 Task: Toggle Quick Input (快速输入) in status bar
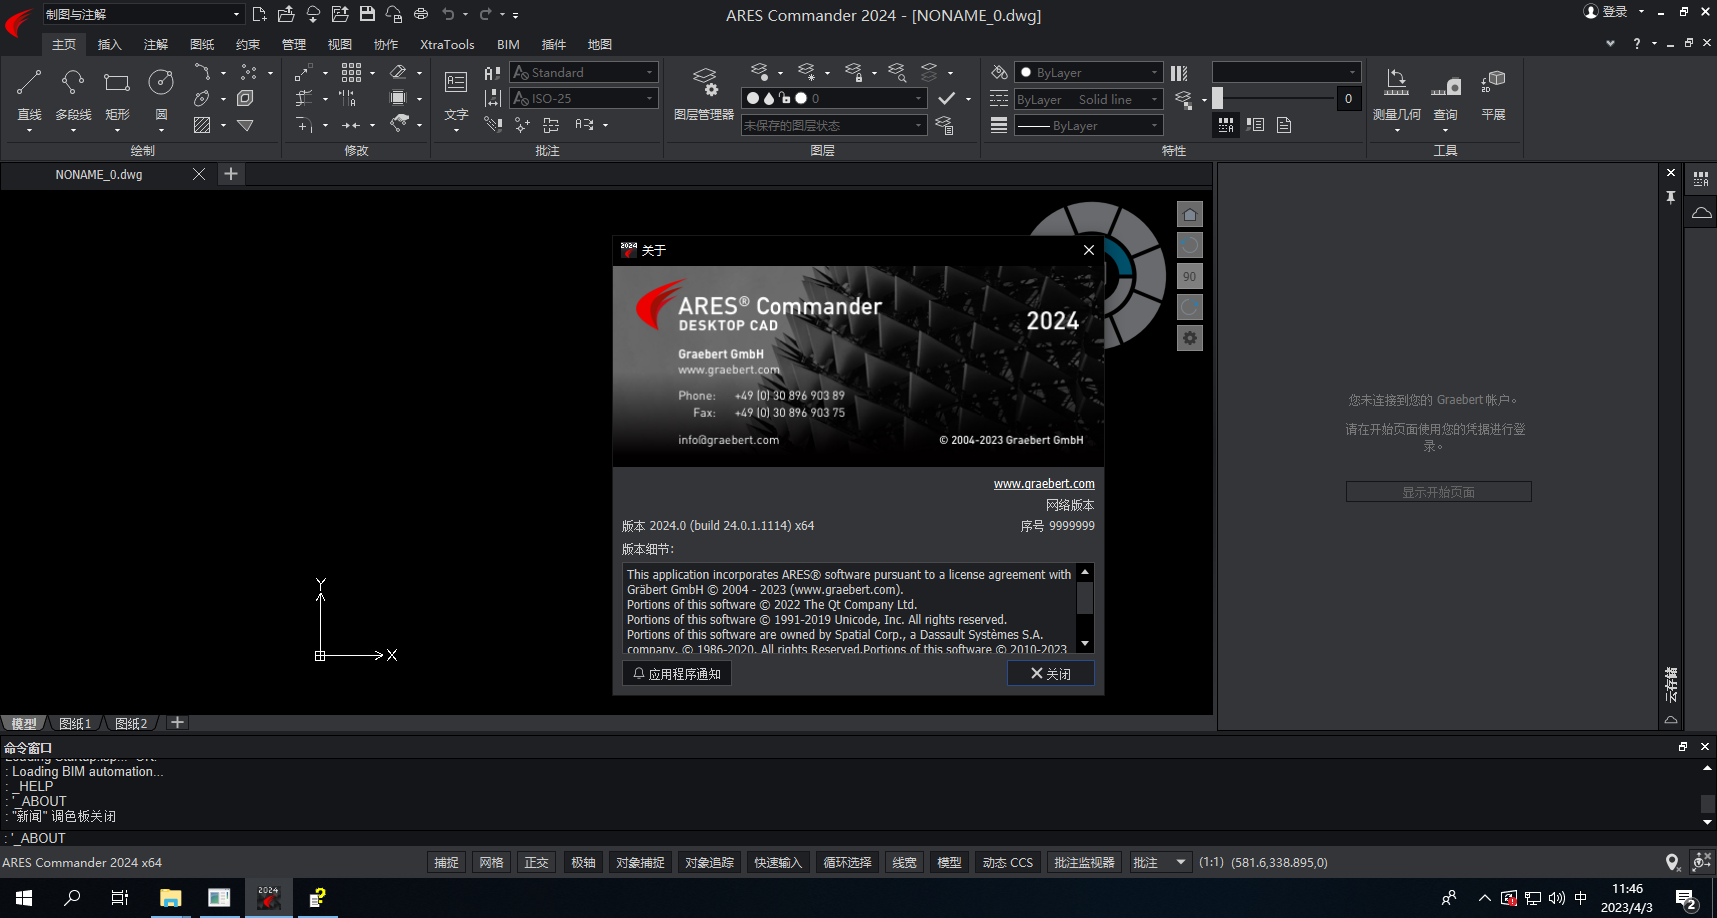pyautogui.click(x=778, y=862)
